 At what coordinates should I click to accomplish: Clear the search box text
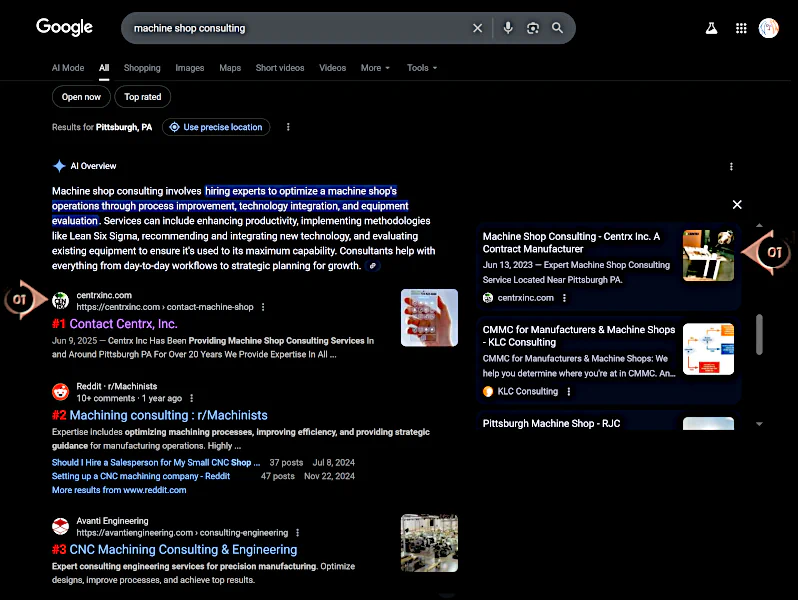coord(477,28)
